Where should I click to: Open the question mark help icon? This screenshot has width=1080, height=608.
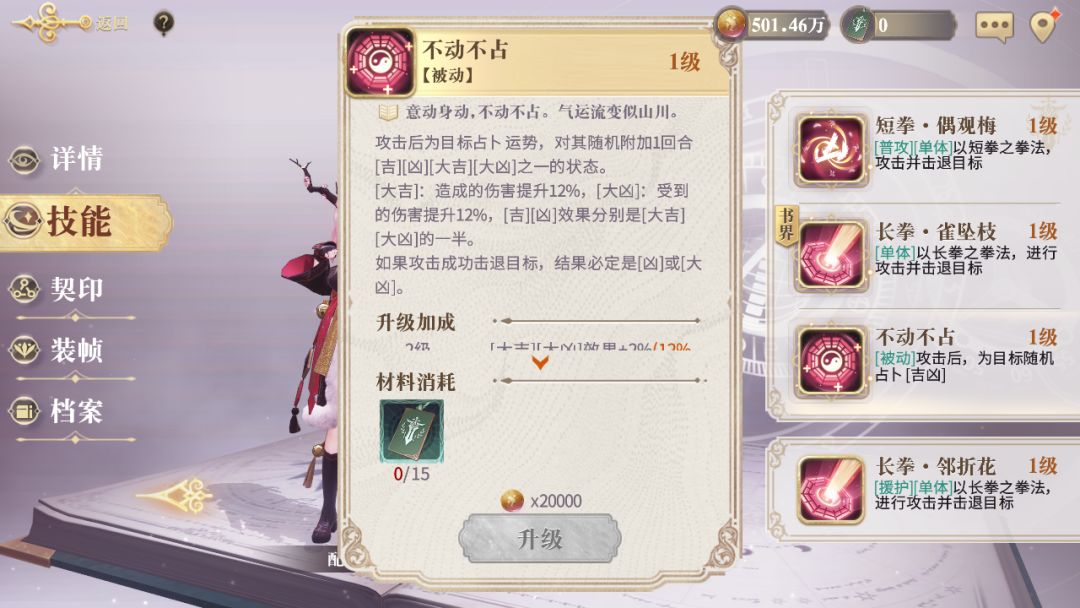tap(163, 23)
